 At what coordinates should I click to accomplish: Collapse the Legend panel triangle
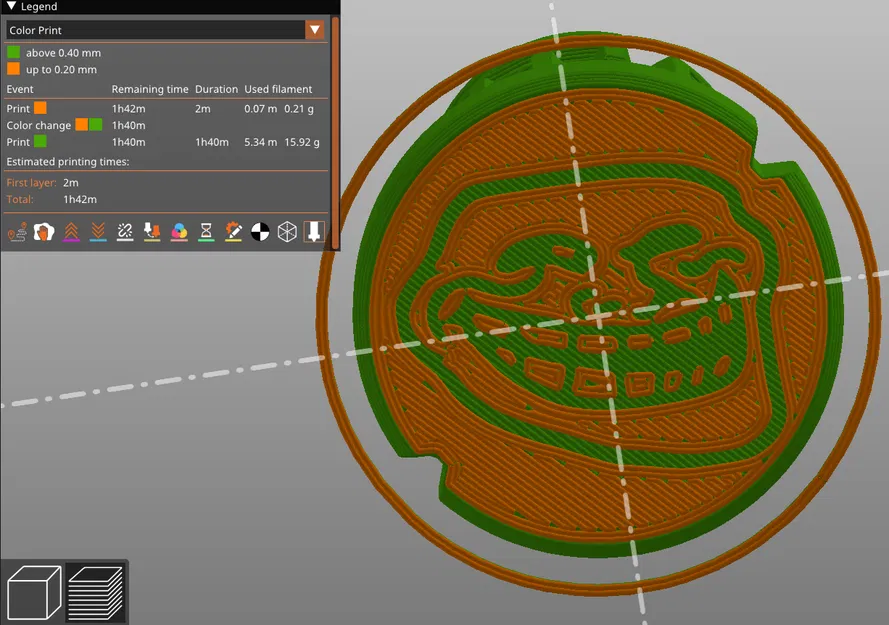[x=11, y=6]
